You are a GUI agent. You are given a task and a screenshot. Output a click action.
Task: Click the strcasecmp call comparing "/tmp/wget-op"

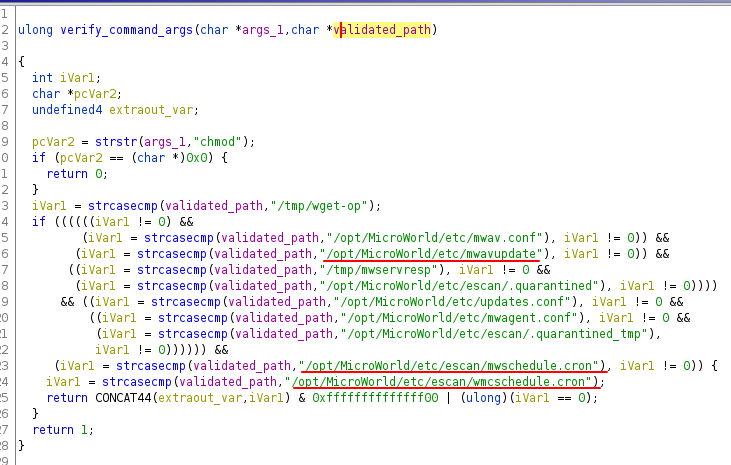click(x=123, y=206)
